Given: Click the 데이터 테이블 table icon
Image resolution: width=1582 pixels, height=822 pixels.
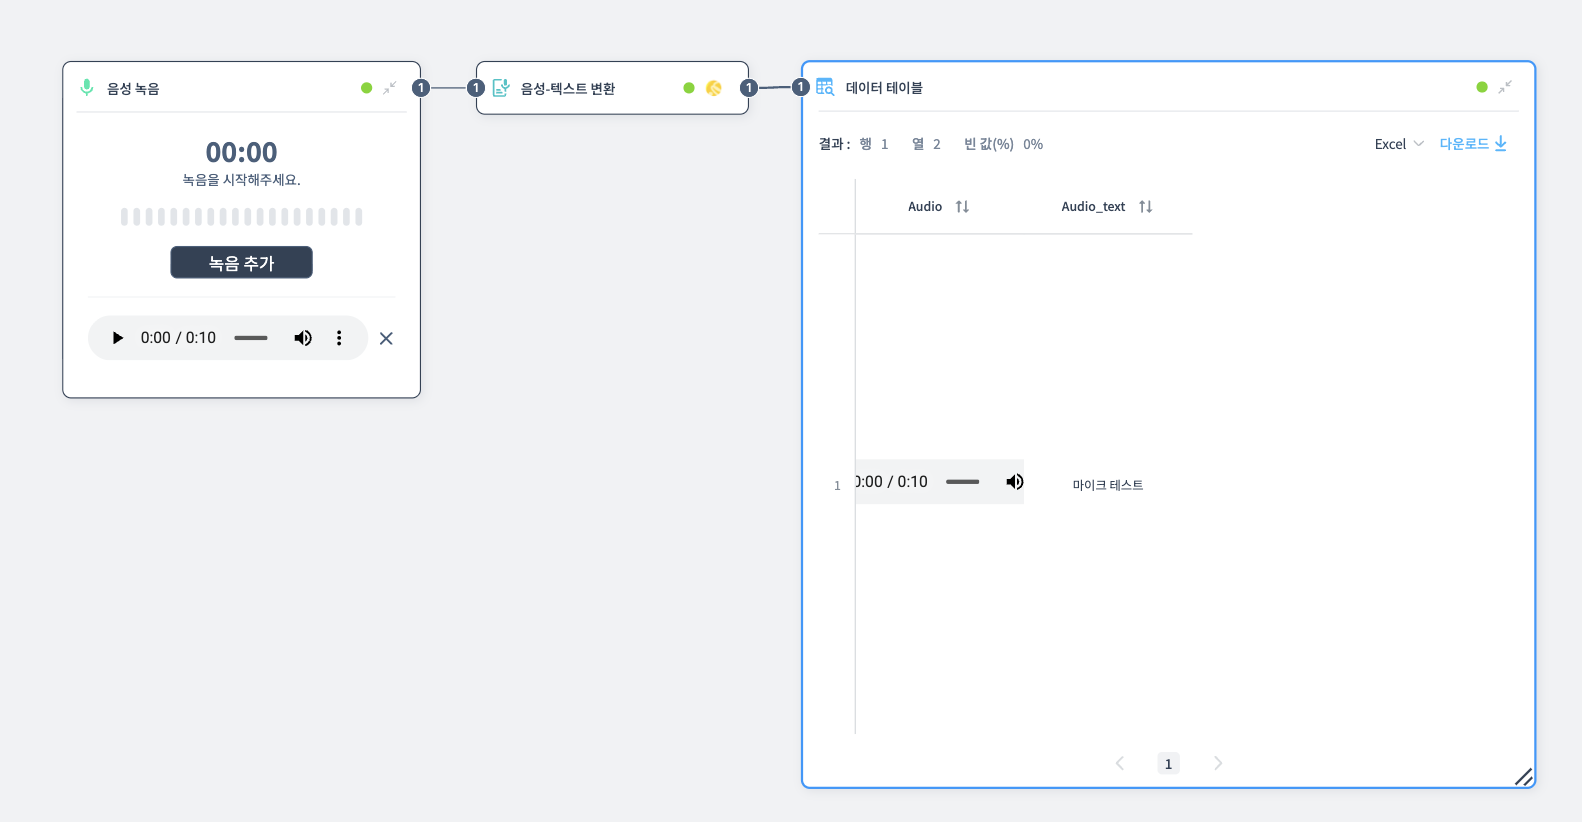Looking at the screenshot, I should [825, 87].
